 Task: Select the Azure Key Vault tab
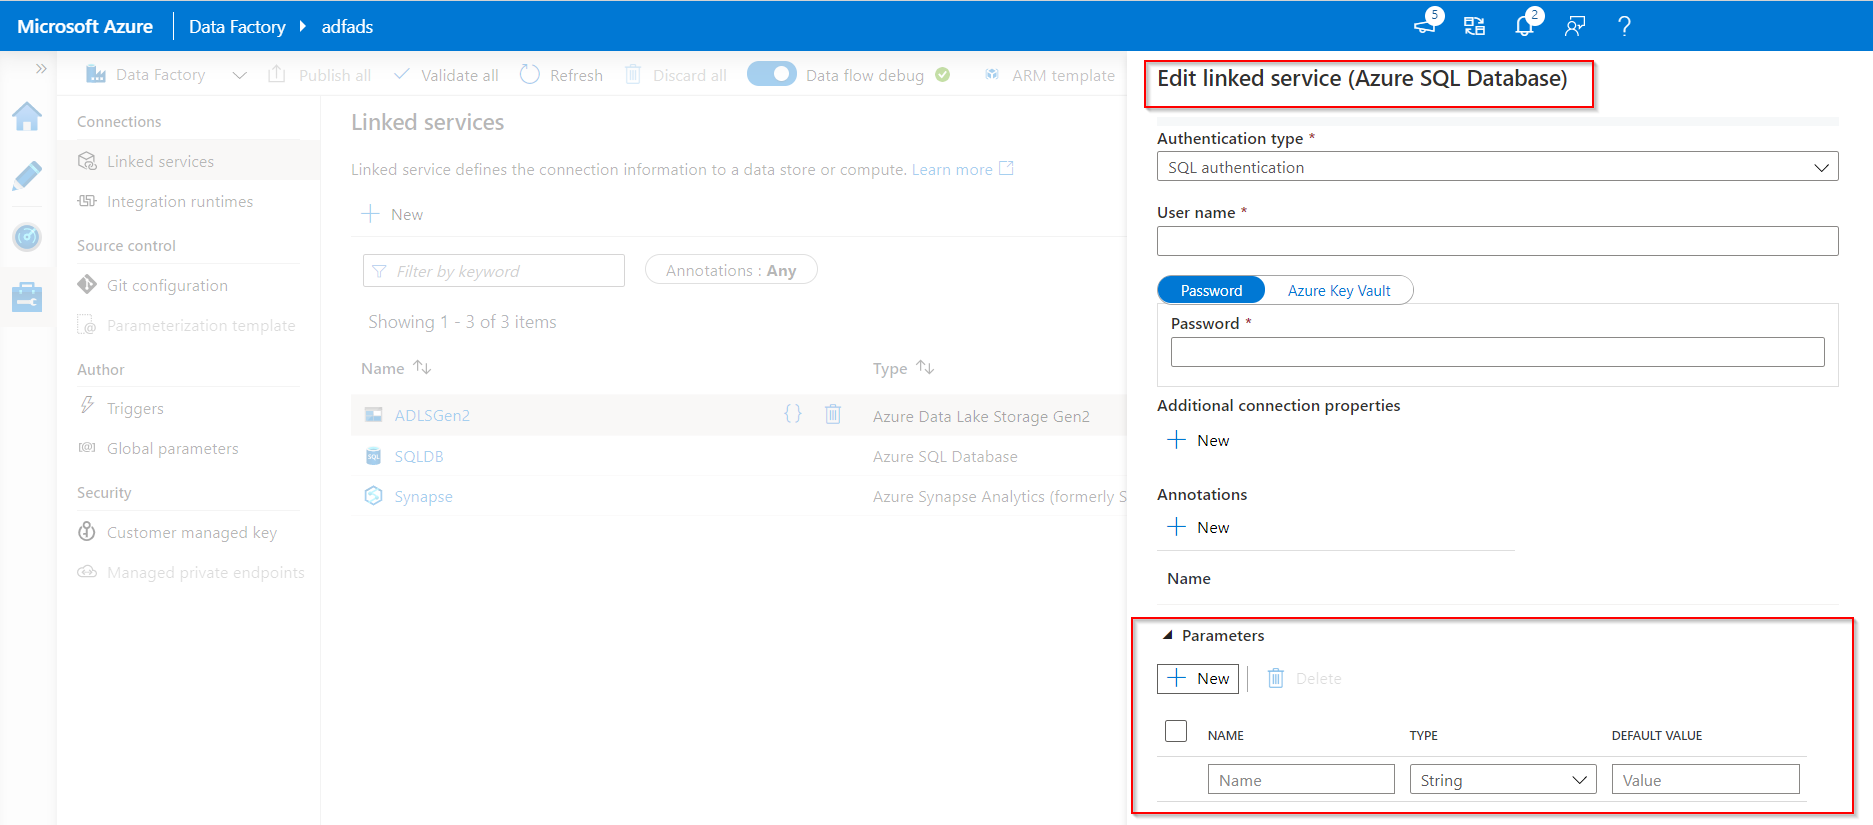click(1339, 290)
